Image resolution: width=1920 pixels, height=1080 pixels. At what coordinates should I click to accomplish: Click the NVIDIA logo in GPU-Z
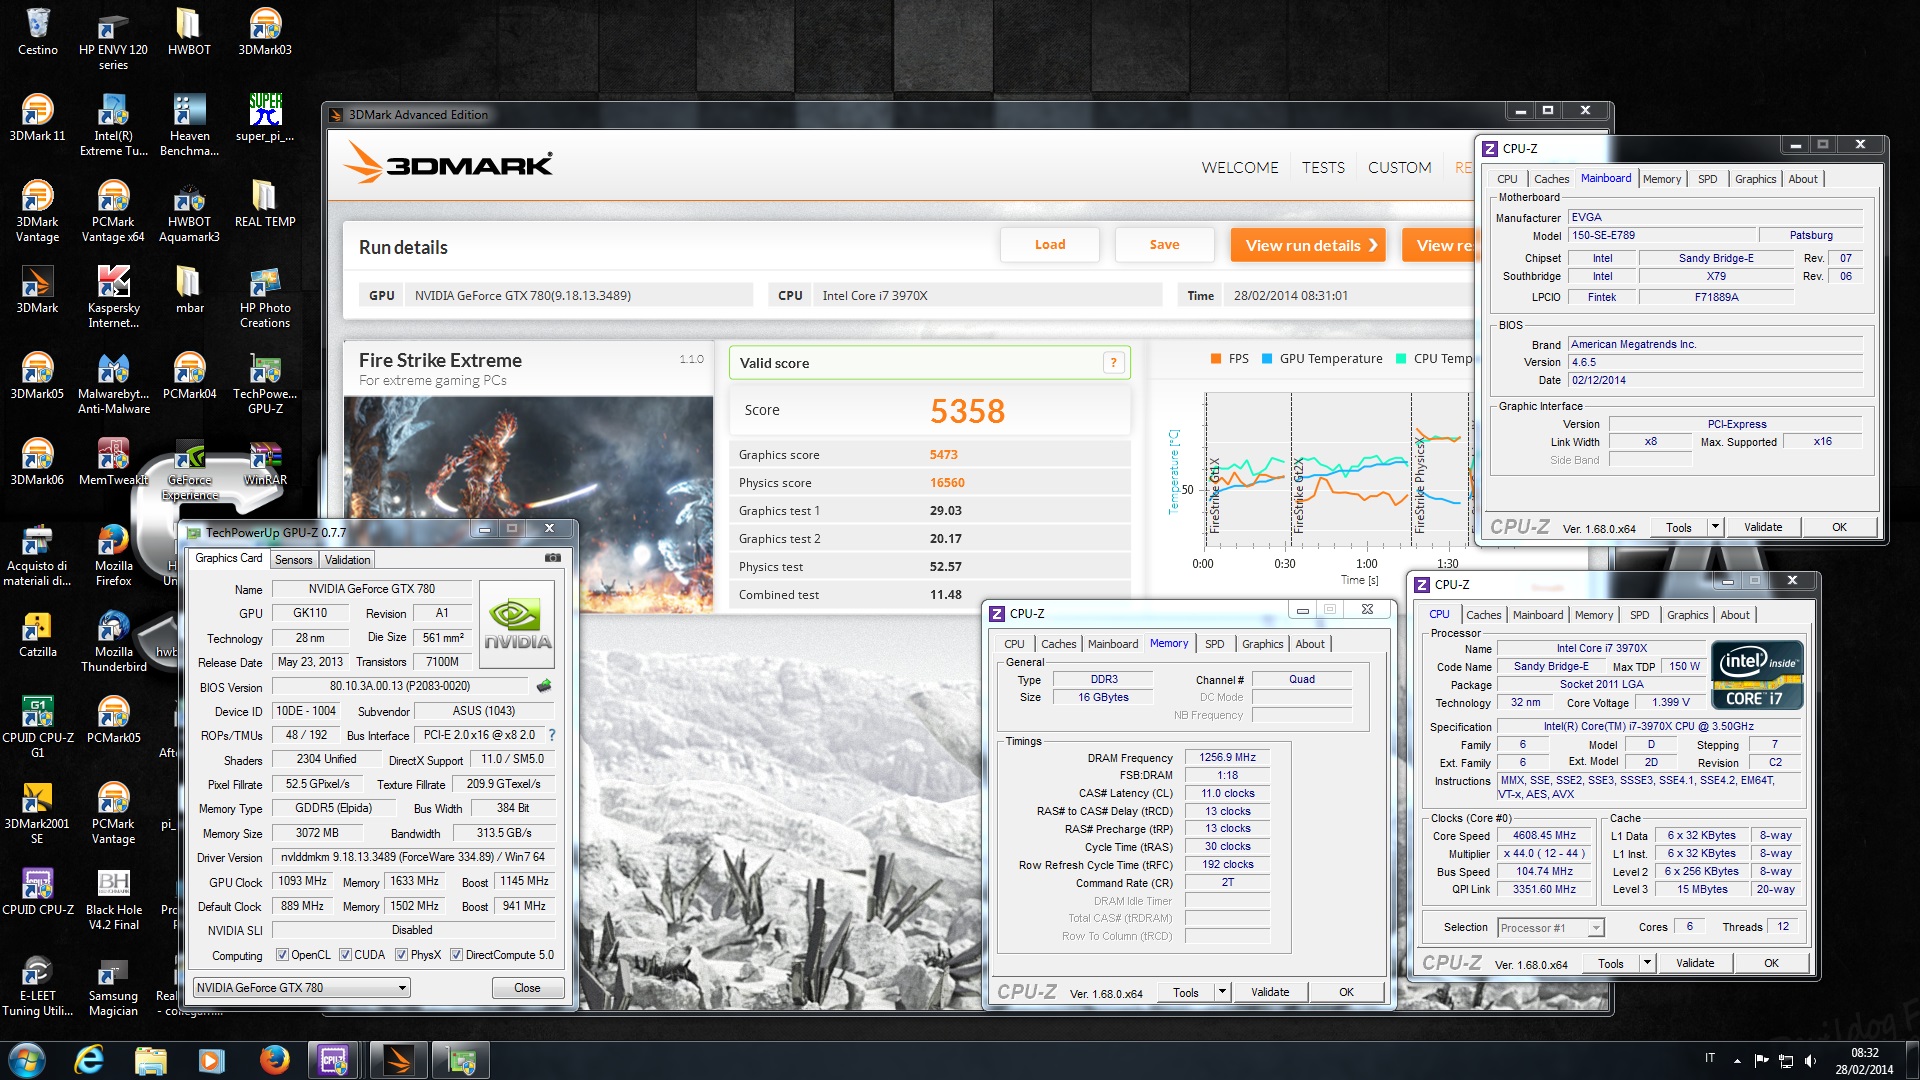[x=517, y=624]
